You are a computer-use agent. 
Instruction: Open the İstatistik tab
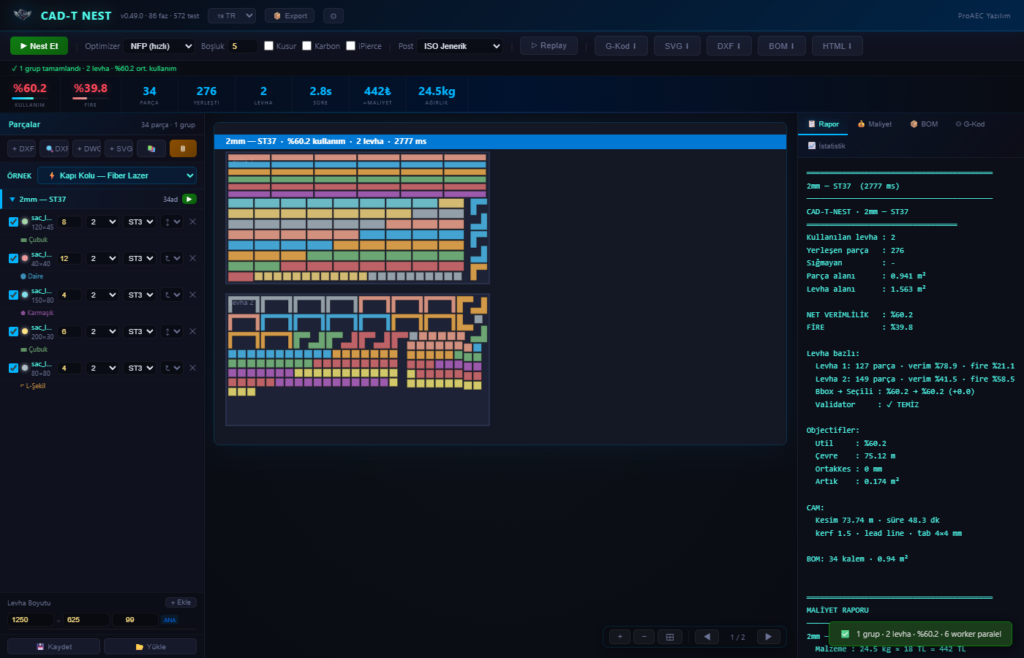[x=826, y=146]
